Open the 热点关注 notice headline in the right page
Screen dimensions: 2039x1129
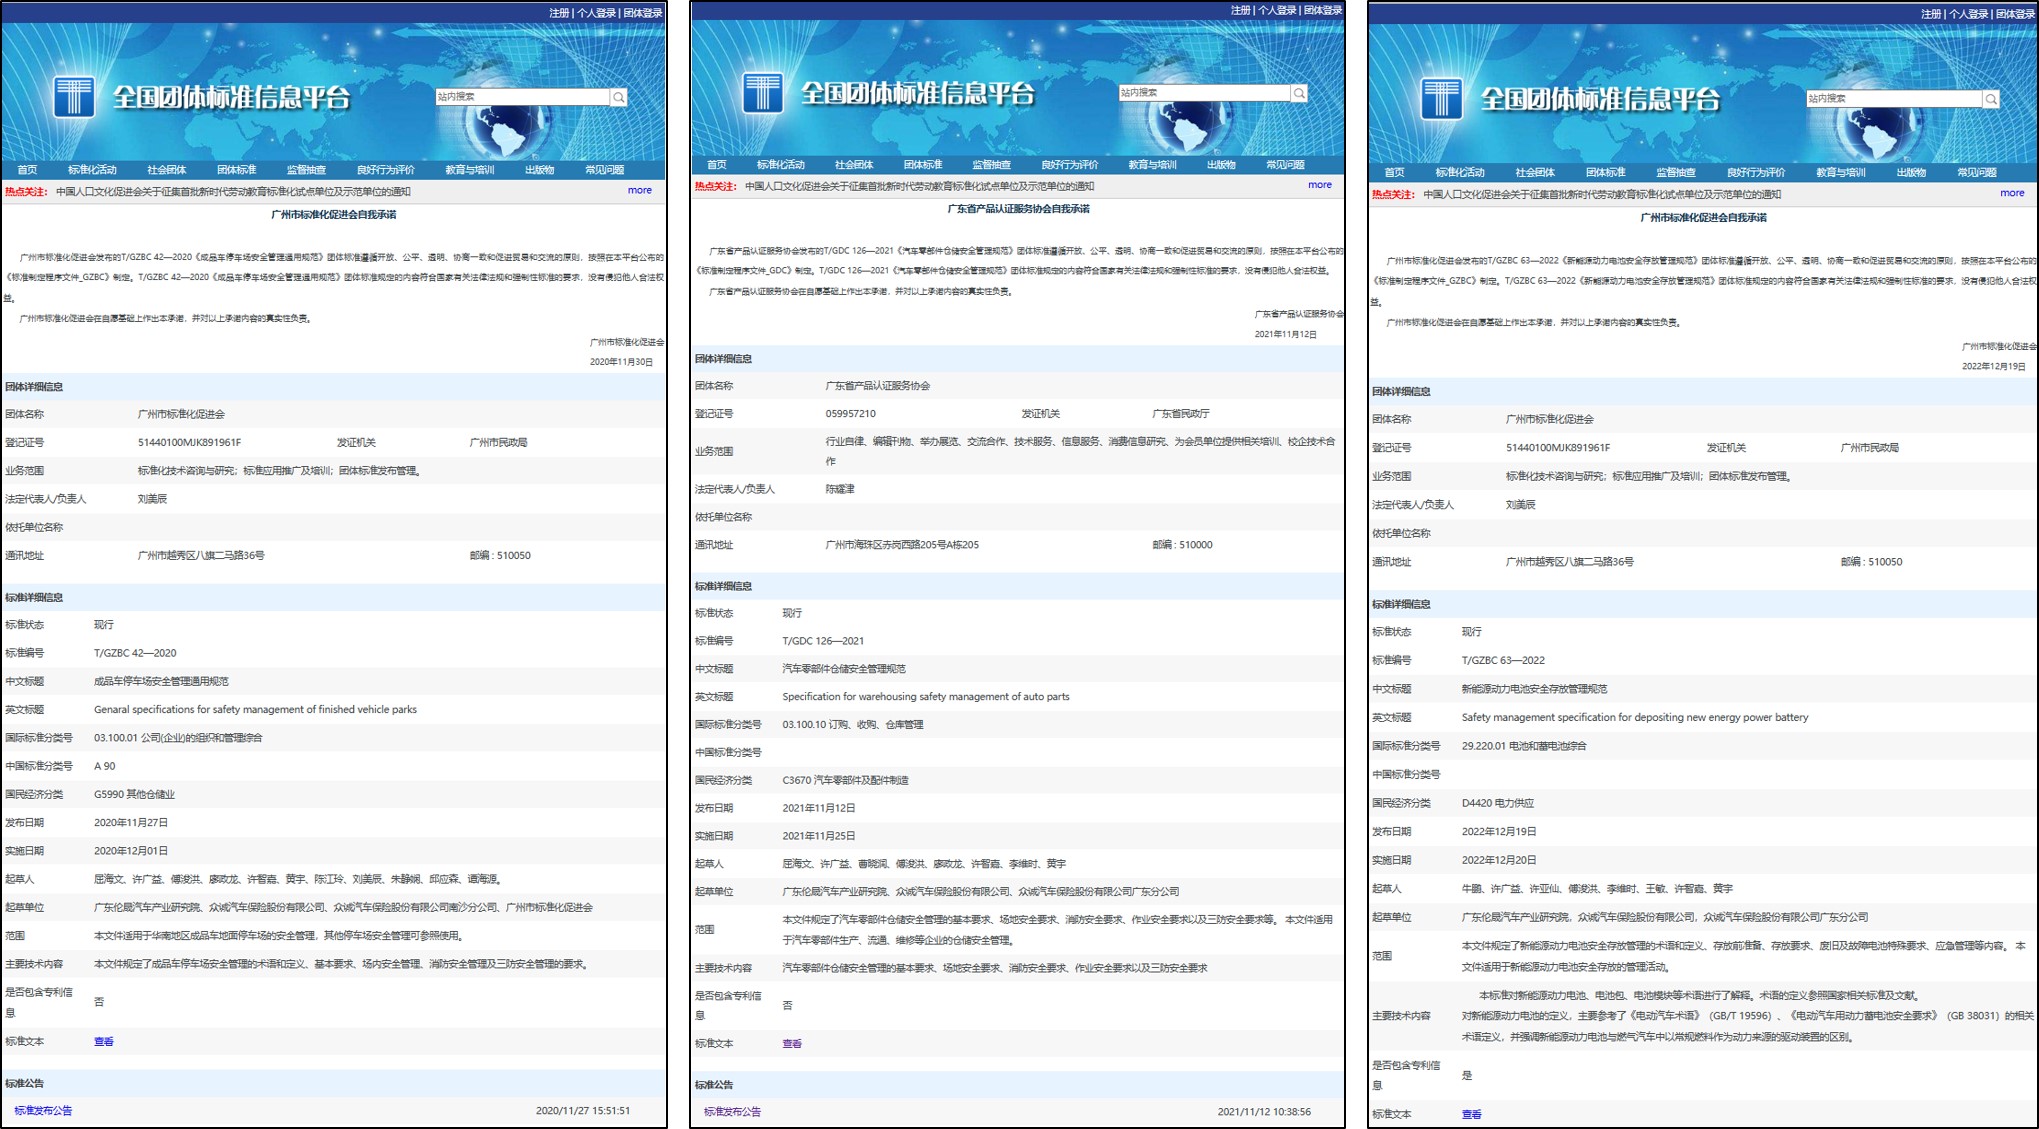click(1602, 194)
